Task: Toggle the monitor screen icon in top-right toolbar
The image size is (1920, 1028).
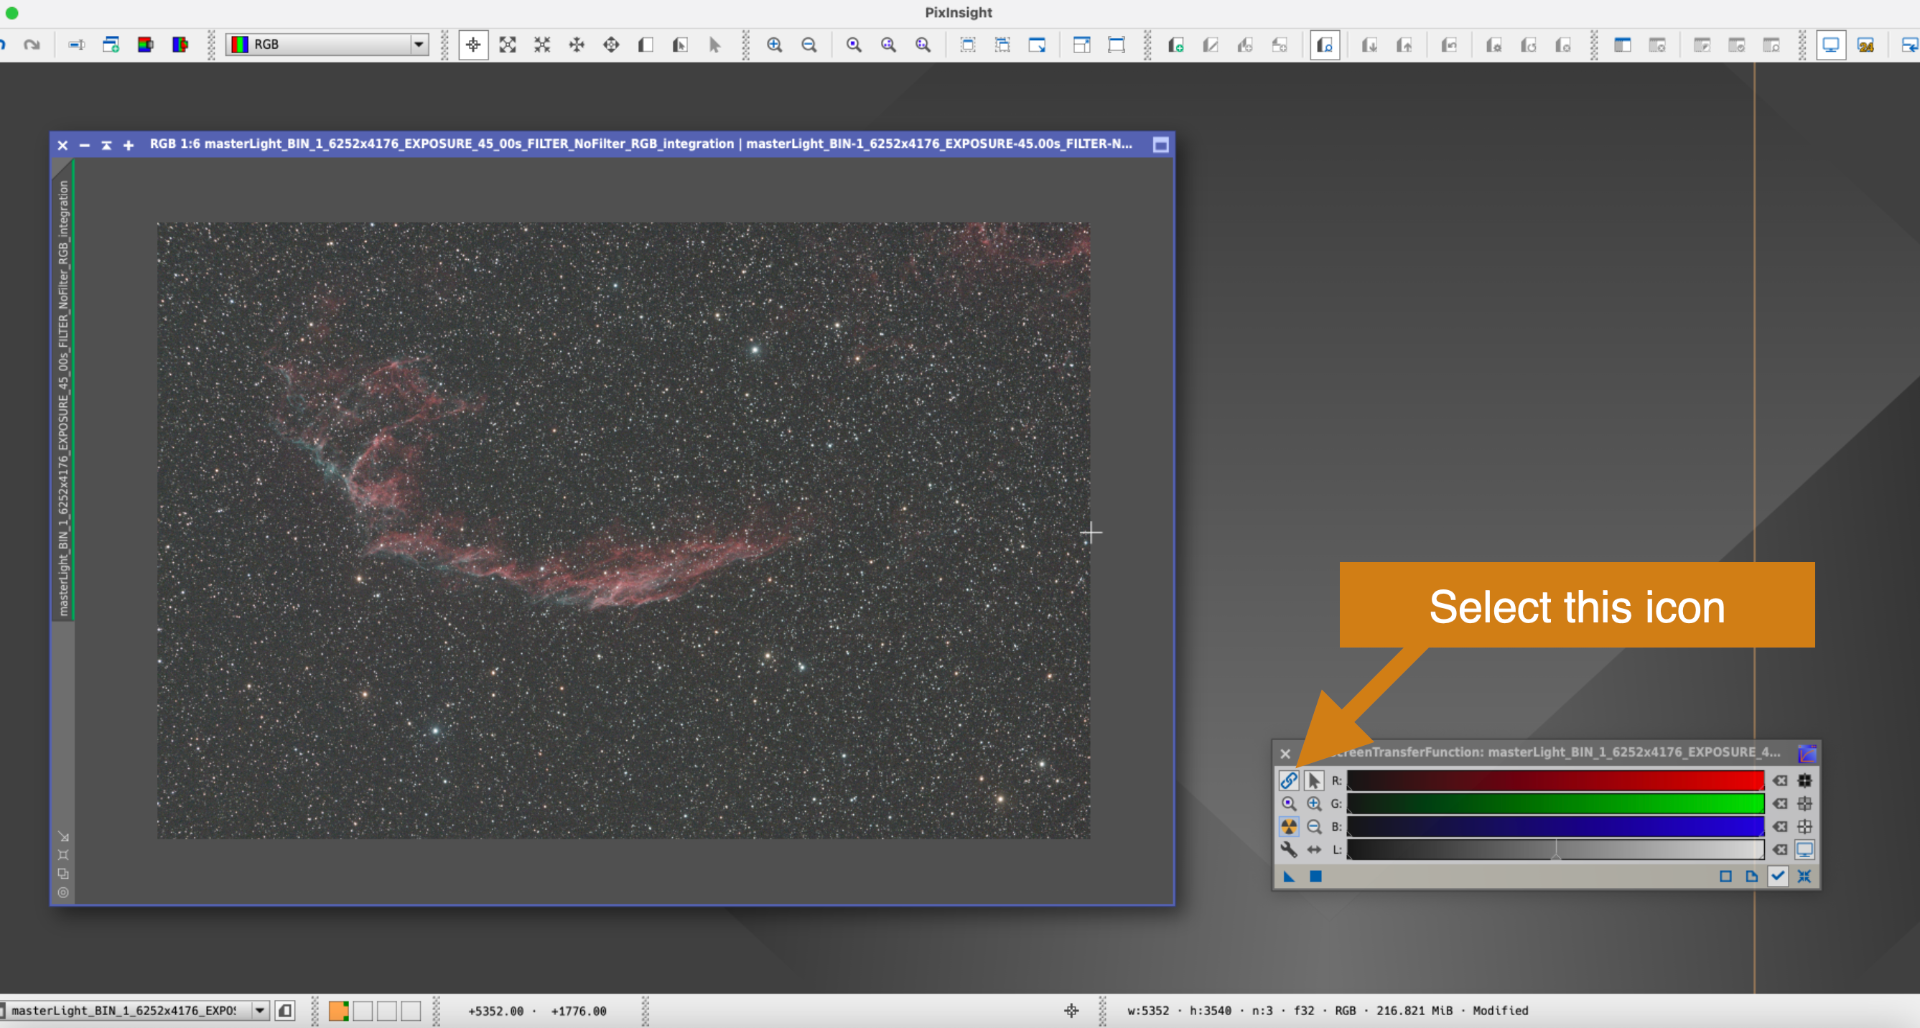Action: click(x=1831, y=45)
